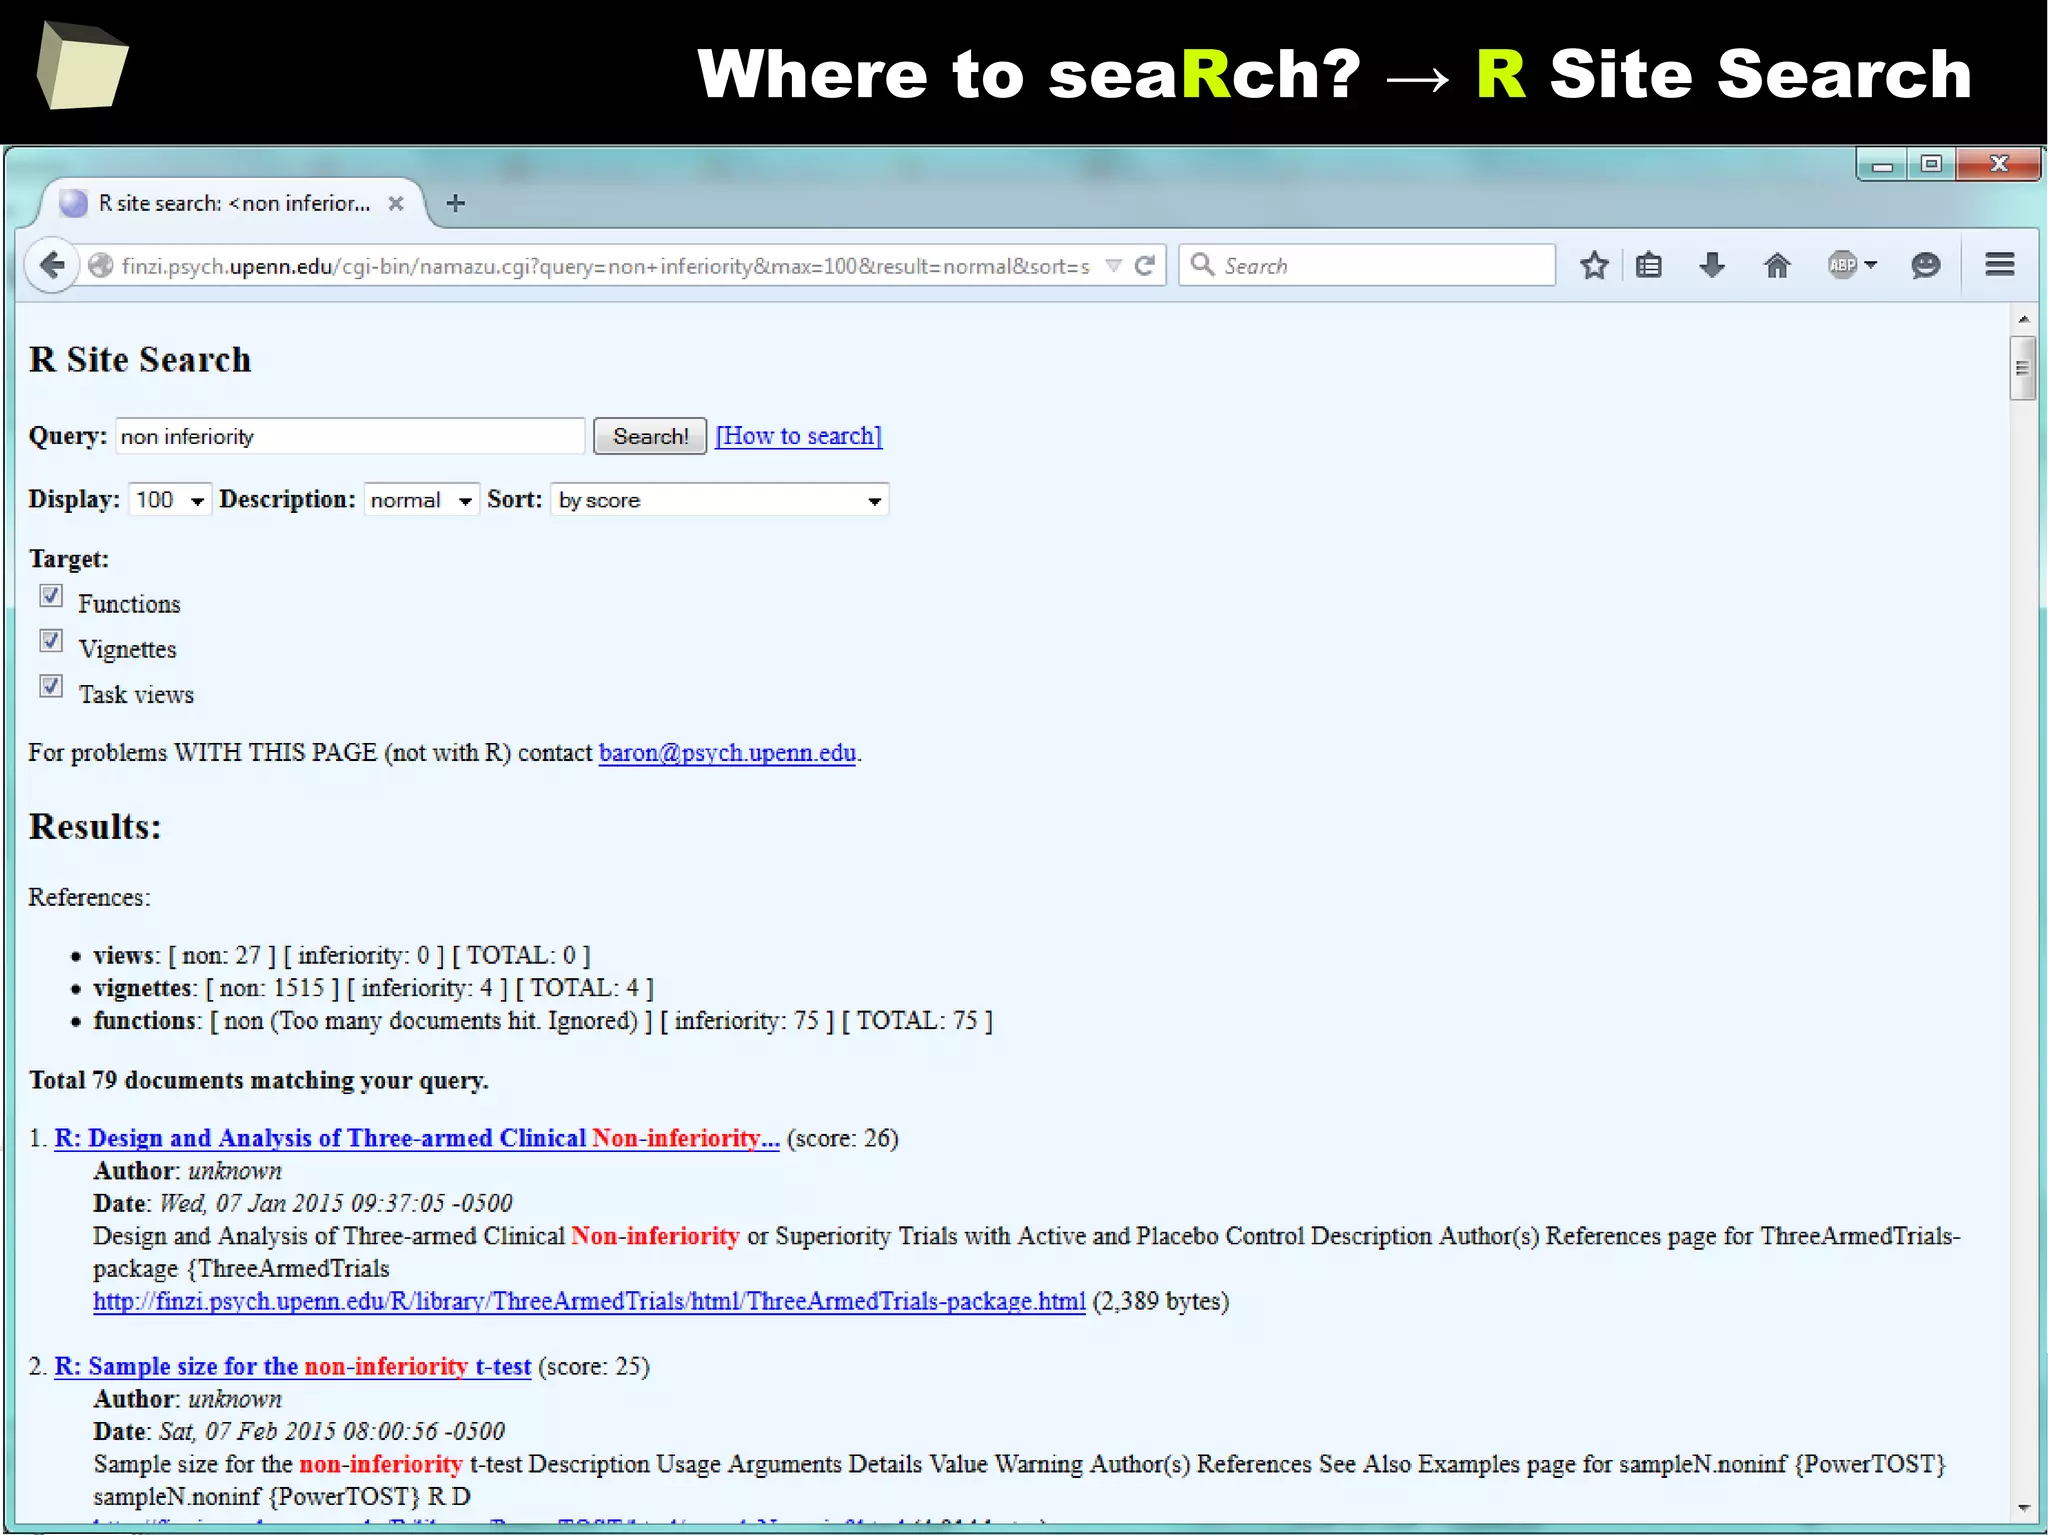
Task: Go to home page icon
Action: pyautogui.click(x=1777, y=265)
